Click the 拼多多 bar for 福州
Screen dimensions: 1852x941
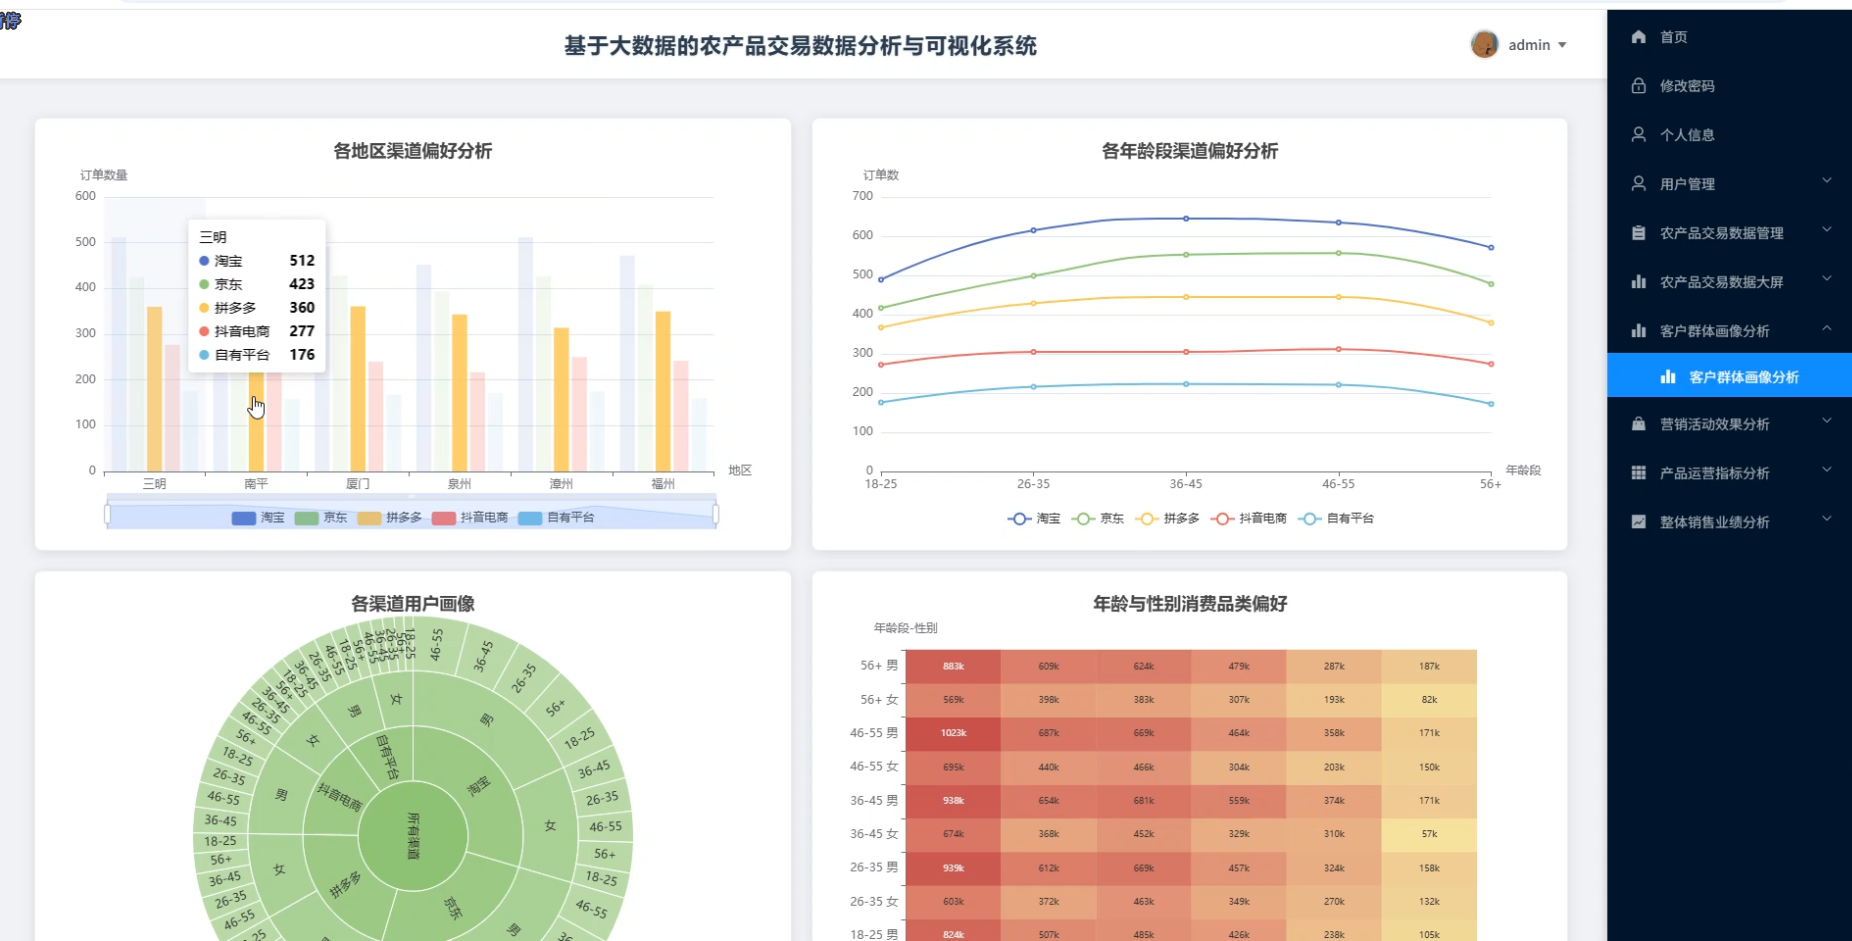(x=663, y=391)
